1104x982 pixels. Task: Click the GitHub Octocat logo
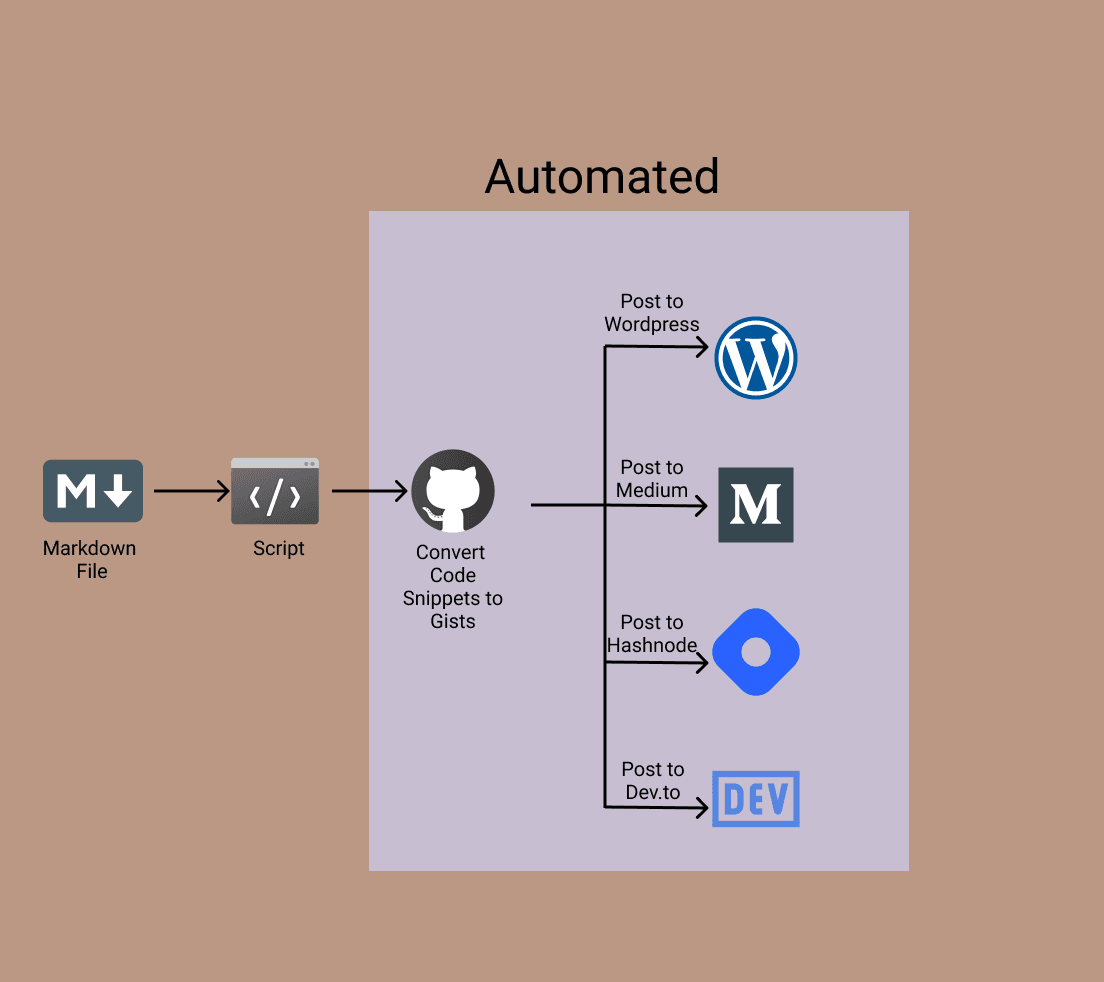point(453,491)
